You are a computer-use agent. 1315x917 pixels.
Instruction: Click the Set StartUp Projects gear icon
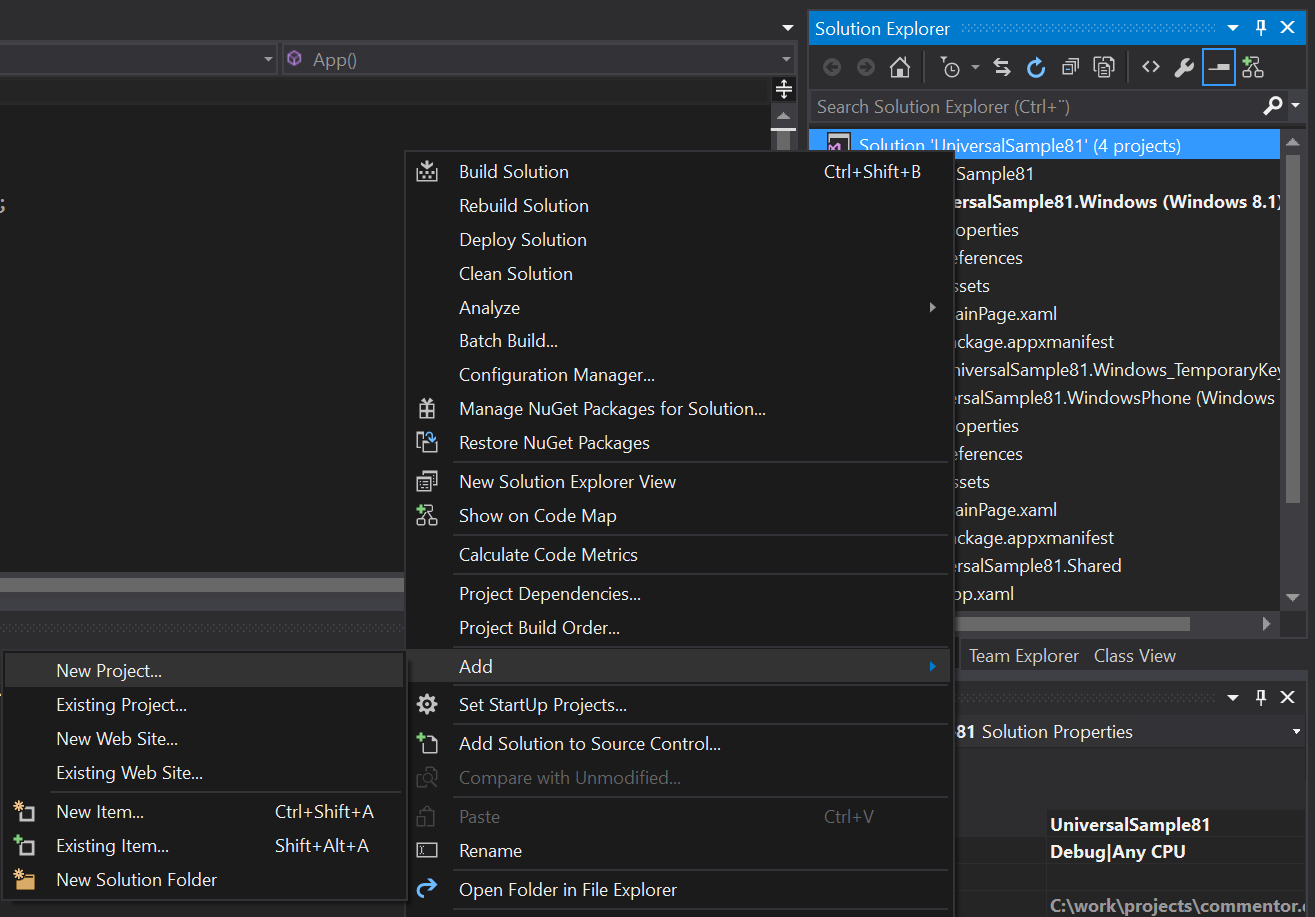[x=427, y=705]
